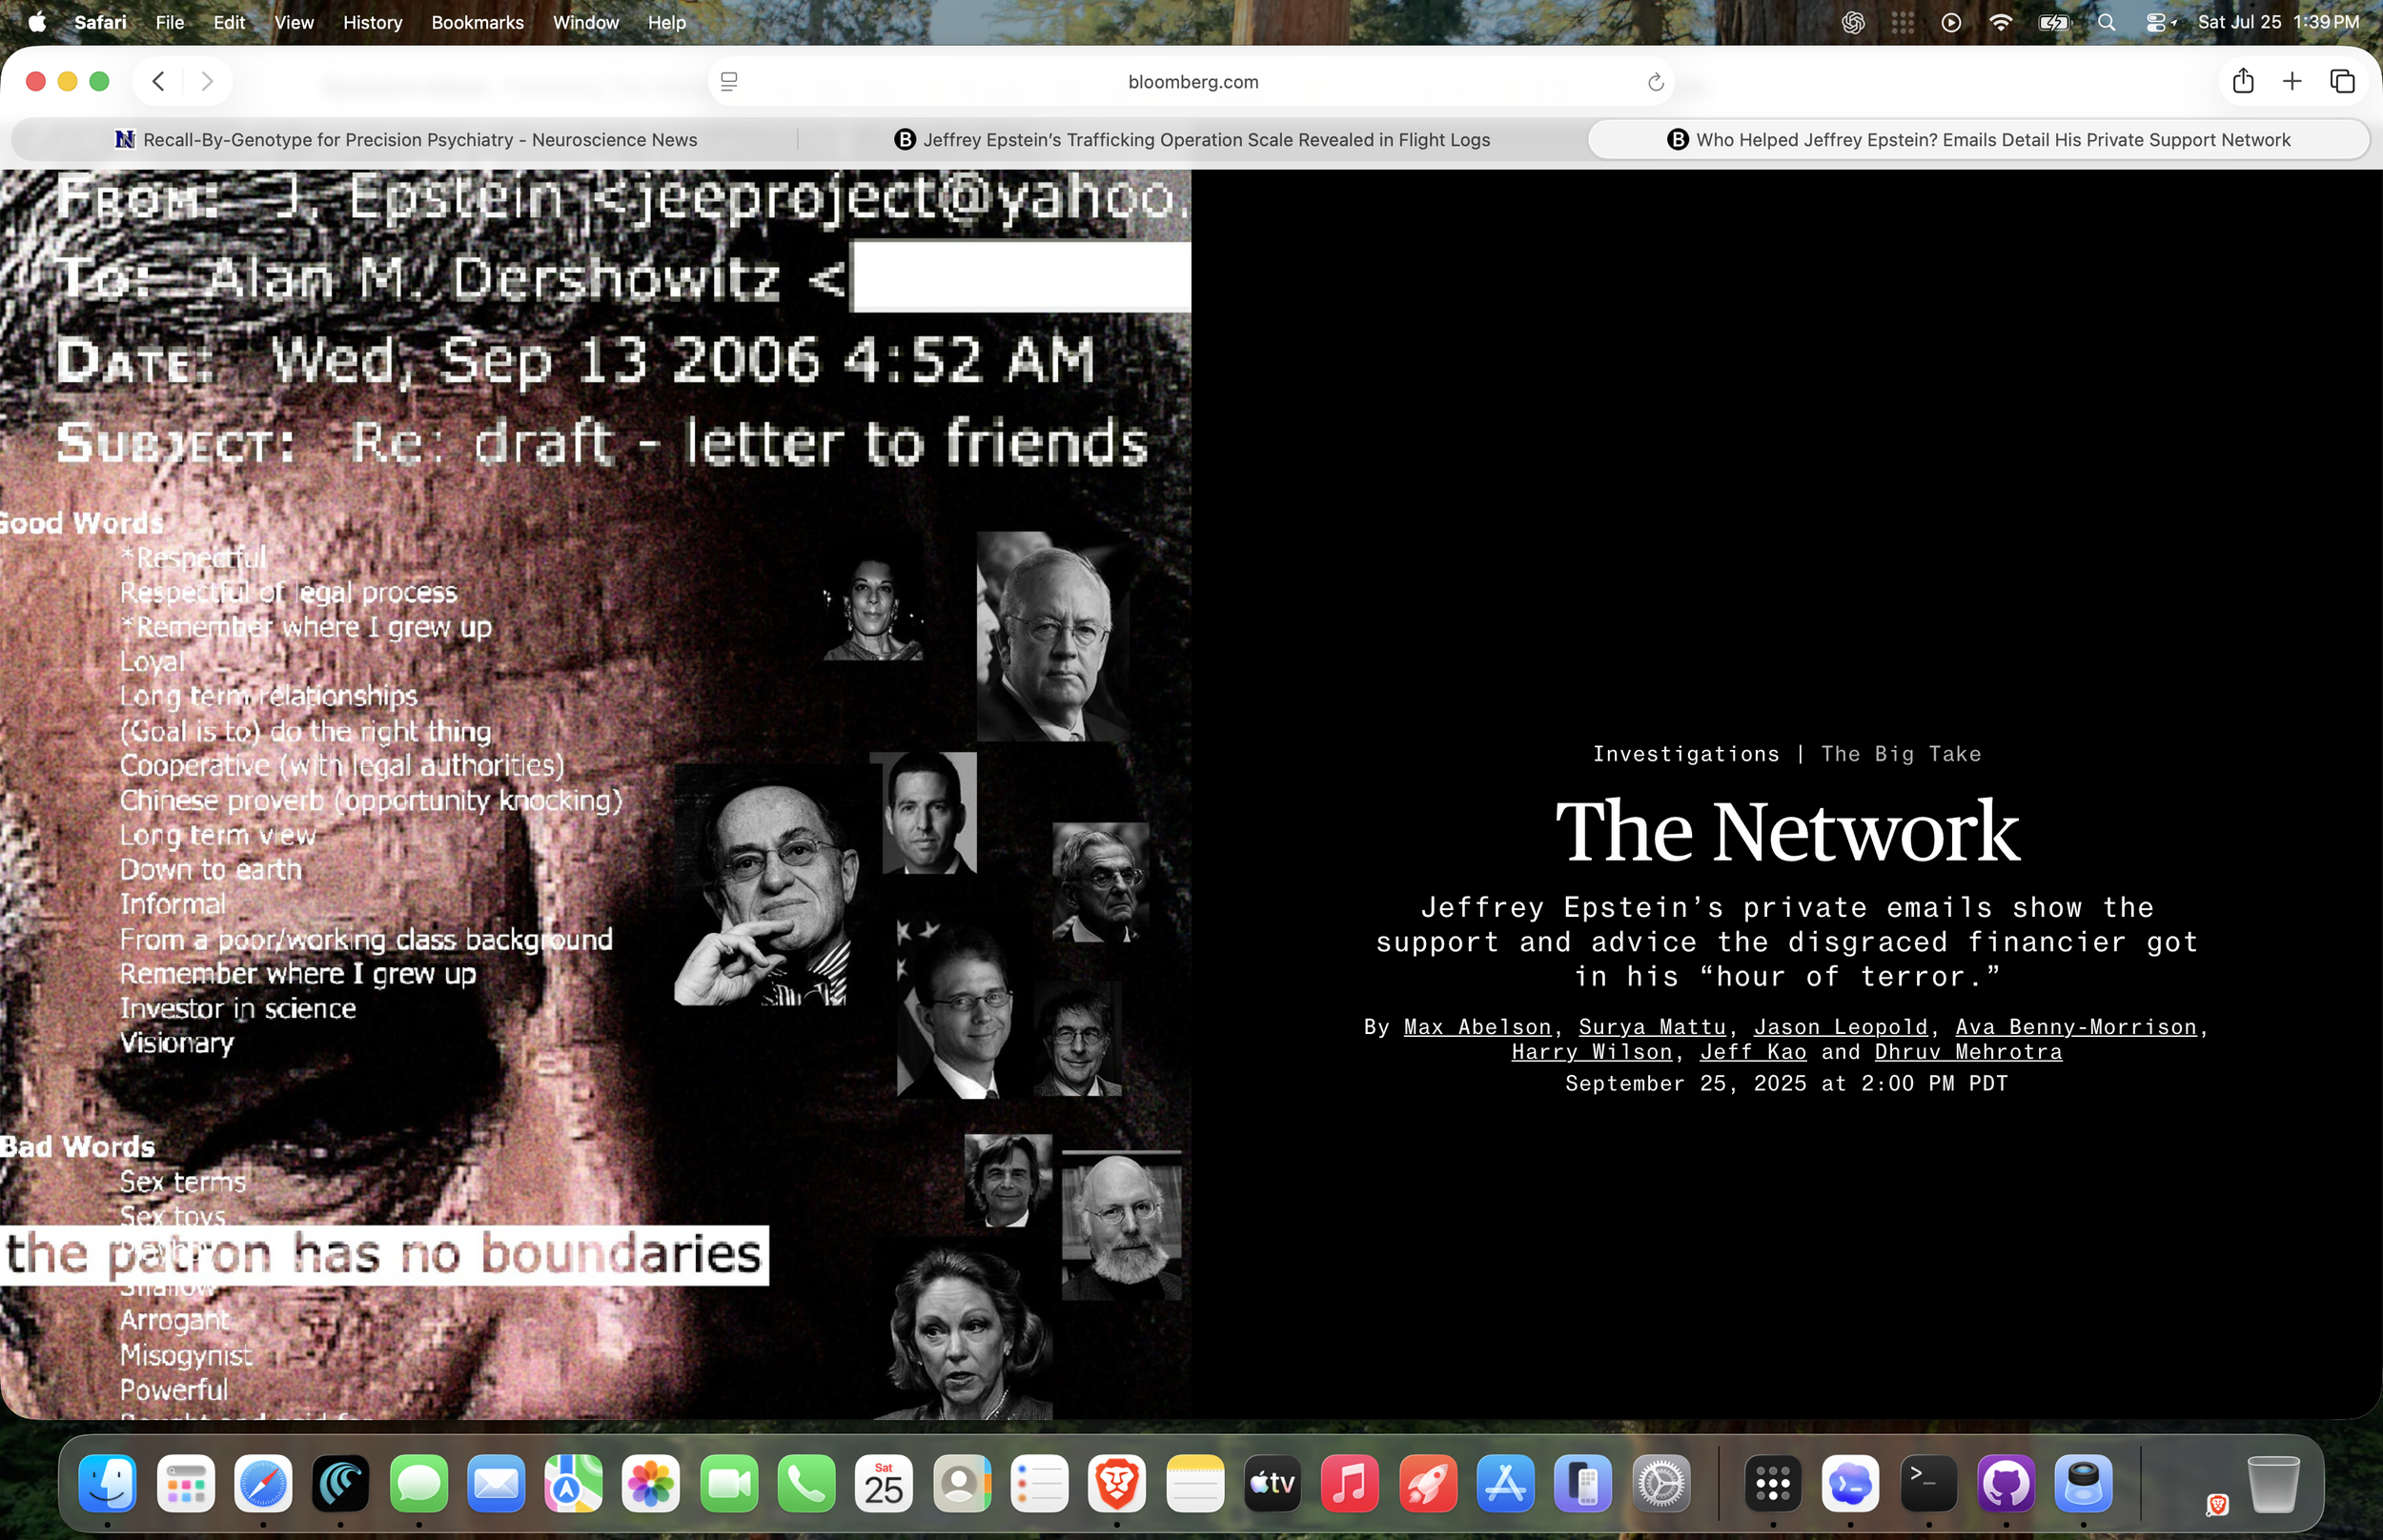Show the tab overview icon
Screen dimensions: 2383x1540
coord(2342,81)
